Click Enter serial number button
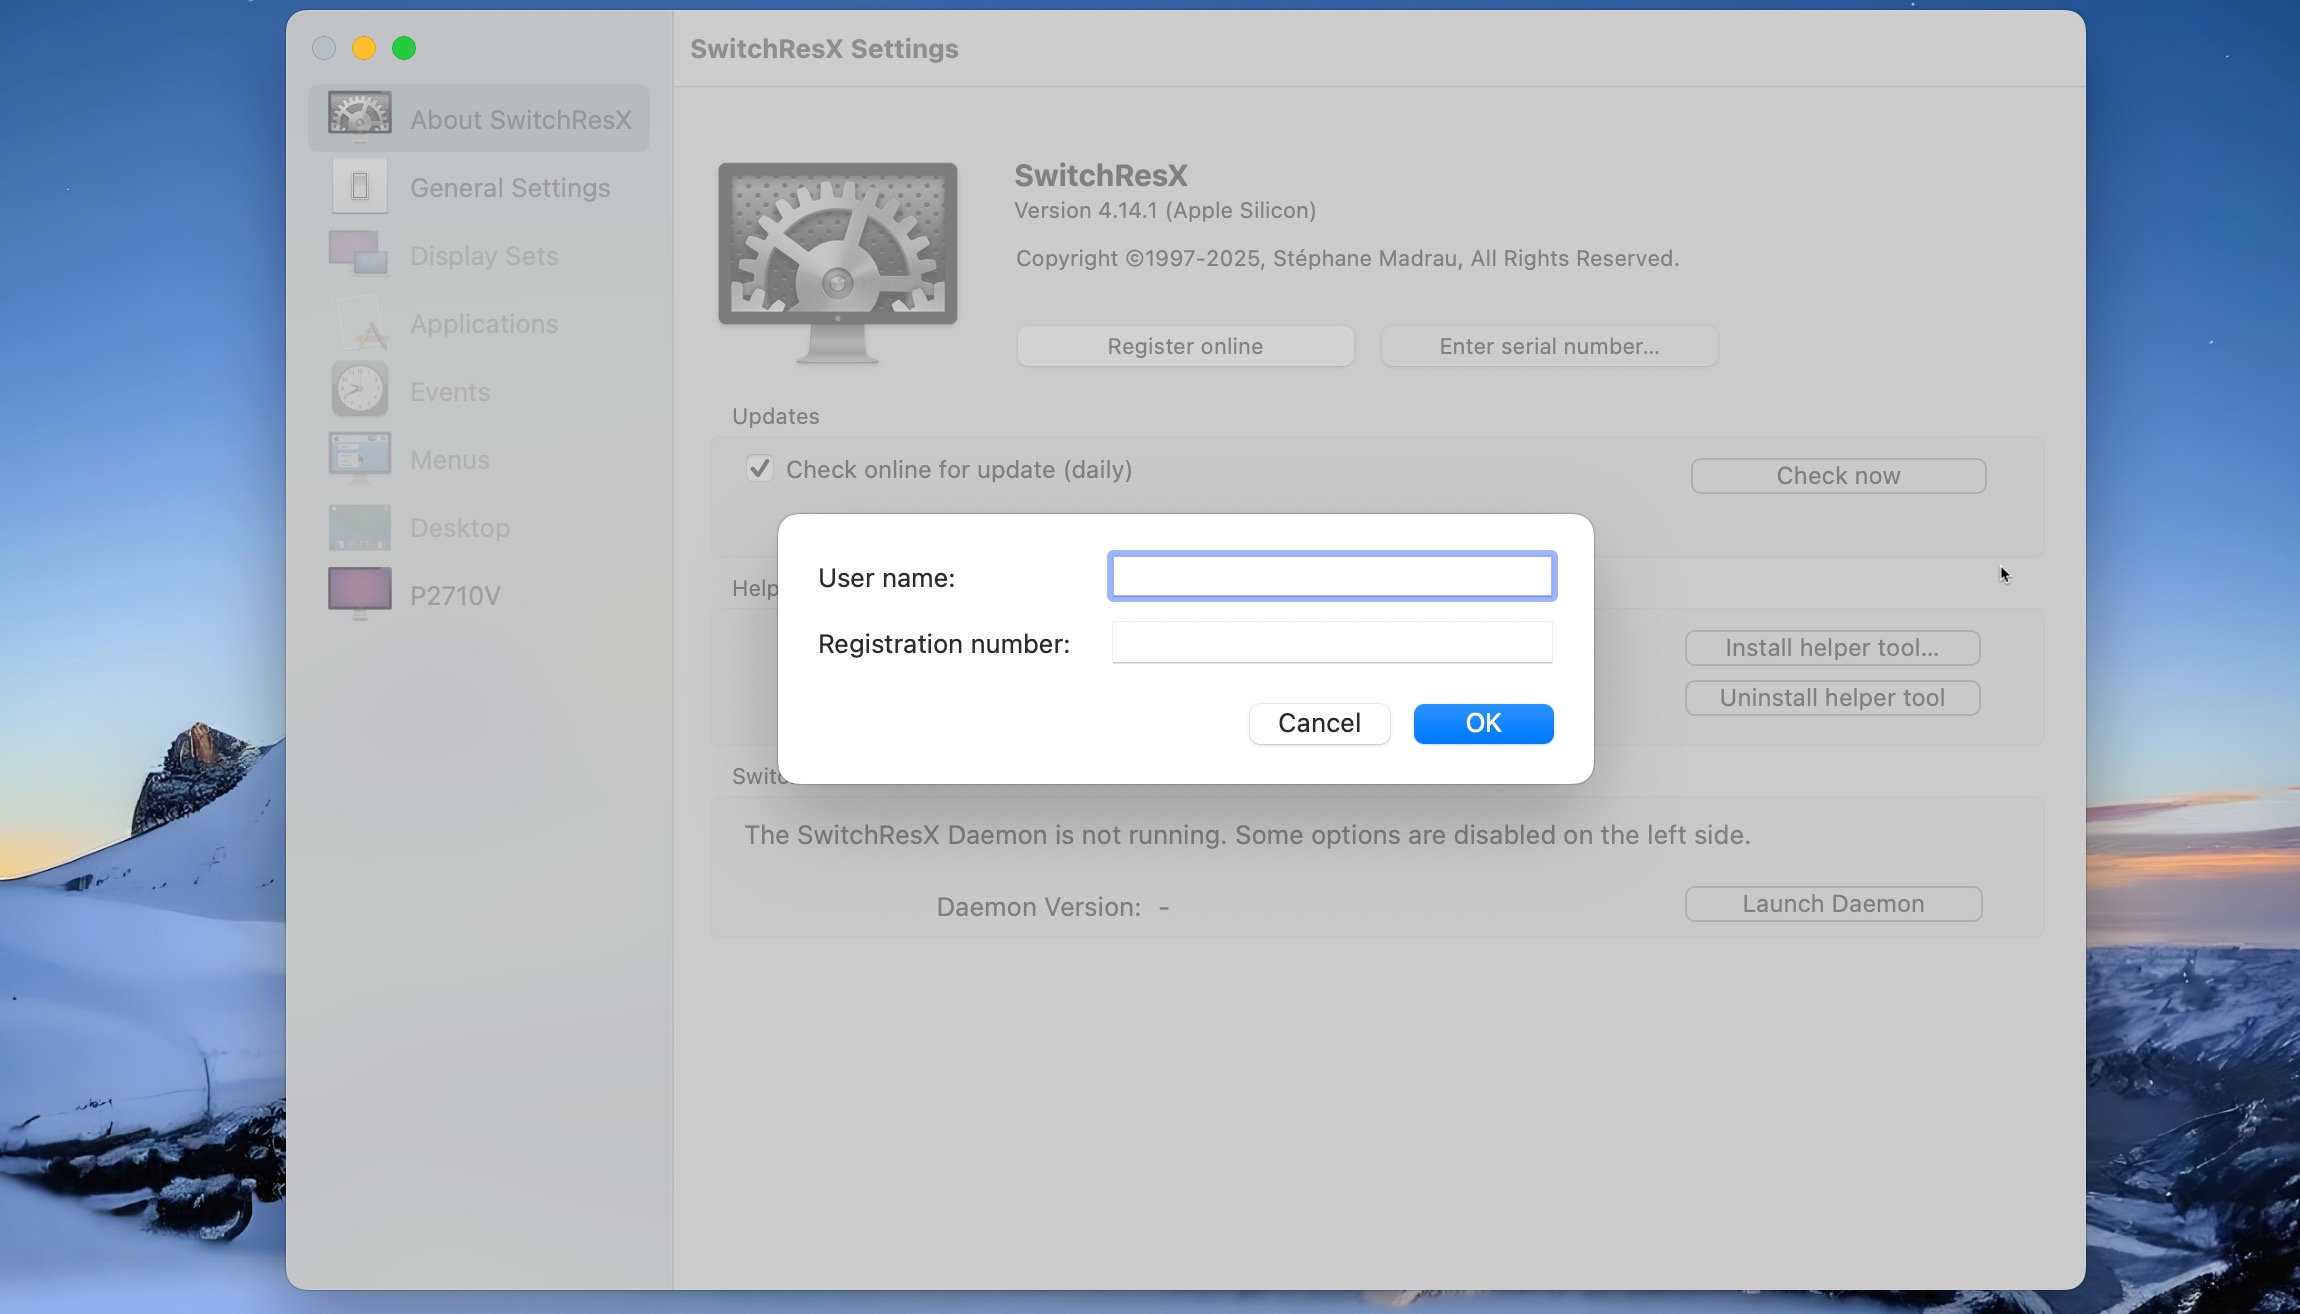The width and height of the screenshot is (2300, 1314). pyautogui.click(x=1549, y=346)
